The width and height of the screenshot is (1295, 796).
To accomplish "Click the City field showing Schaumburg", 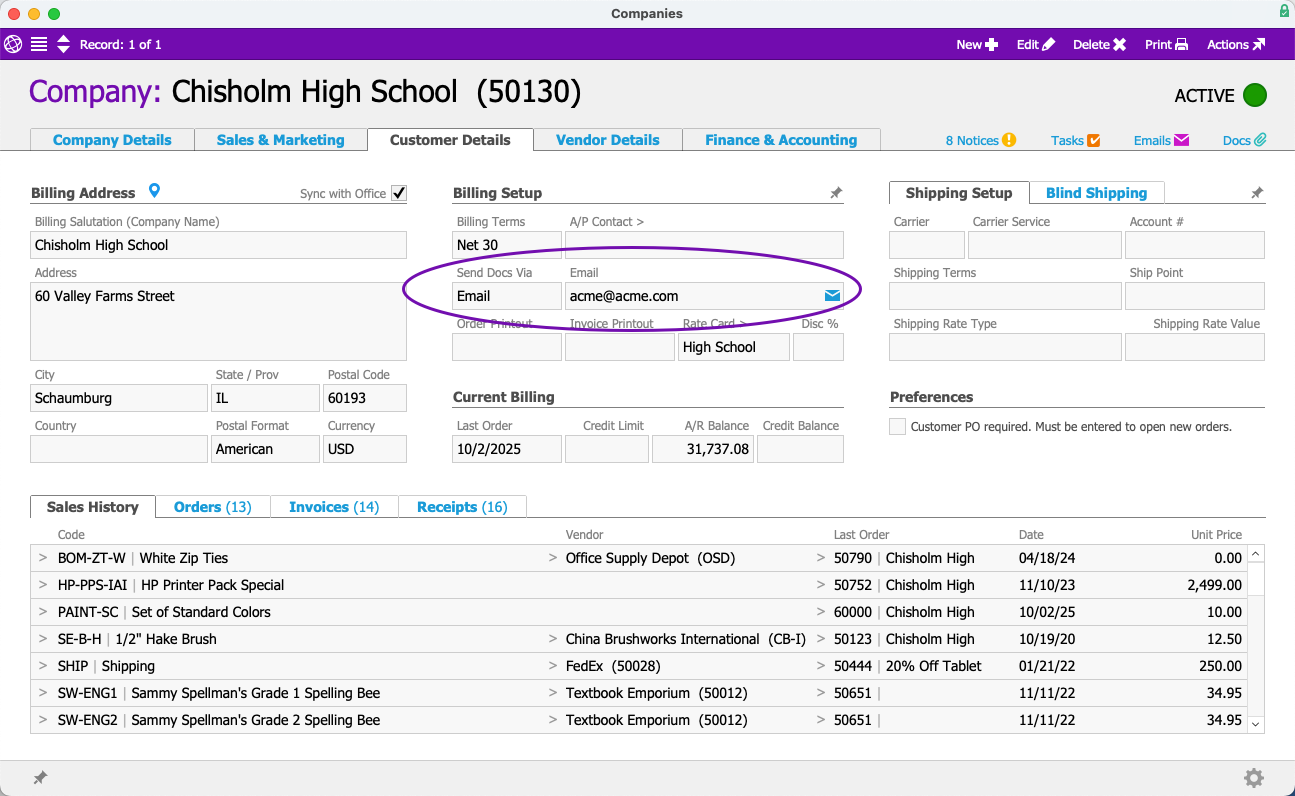I will point(119,398).
